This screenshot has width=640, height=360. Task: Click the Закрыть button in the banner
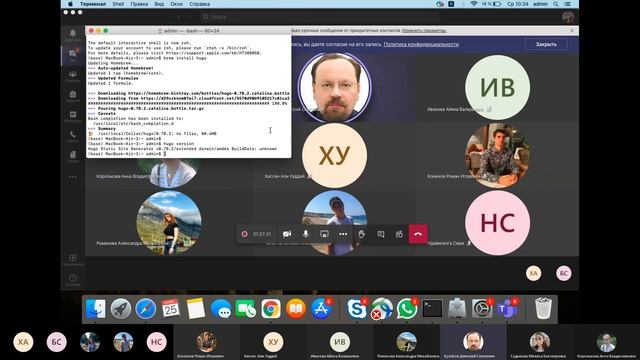coord(546,44)
